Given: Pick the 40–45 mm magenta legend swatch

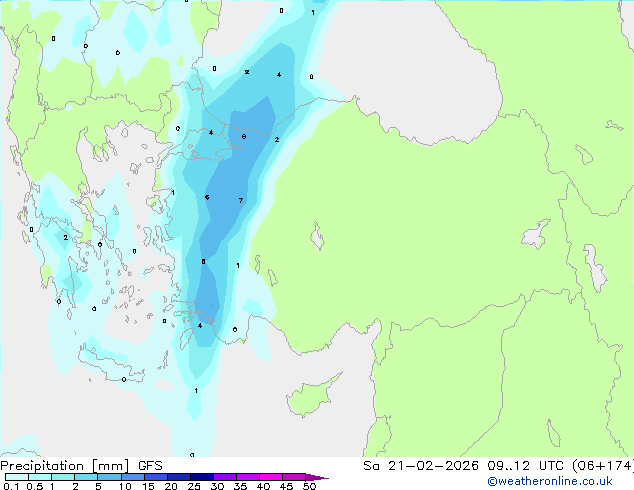Looking at the screenshot, I should tap(271, 477).
